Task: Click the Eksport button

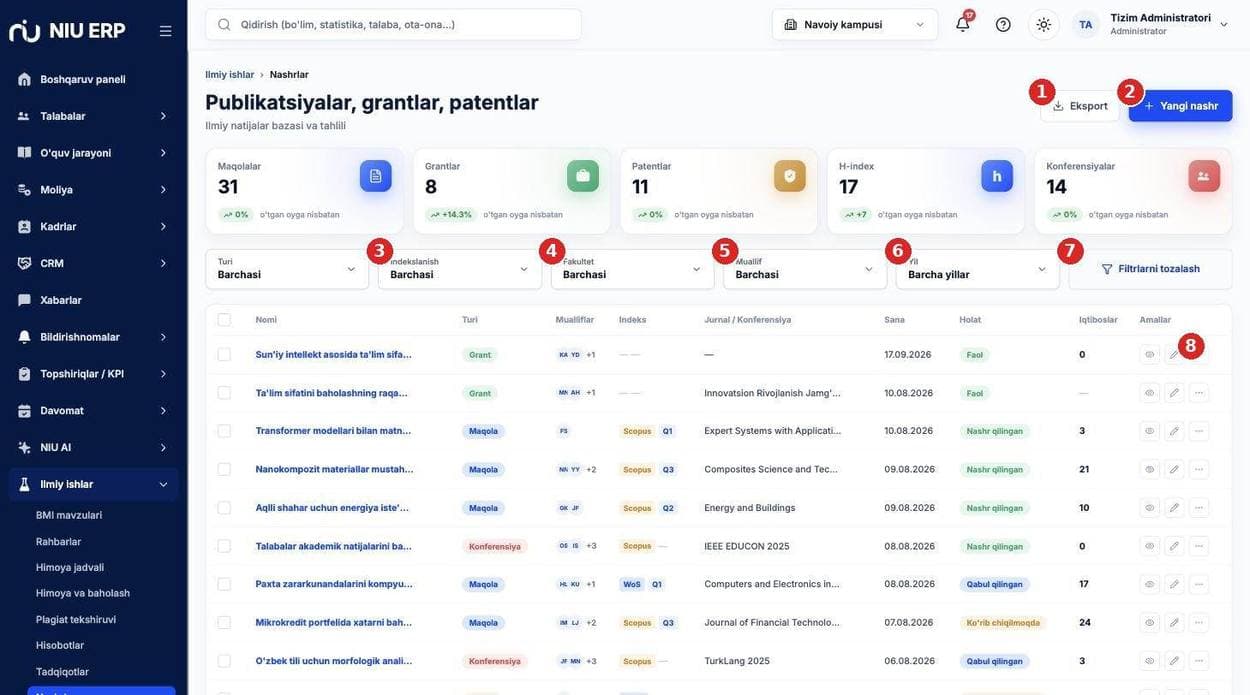Action: click(x=1080, y=106)
